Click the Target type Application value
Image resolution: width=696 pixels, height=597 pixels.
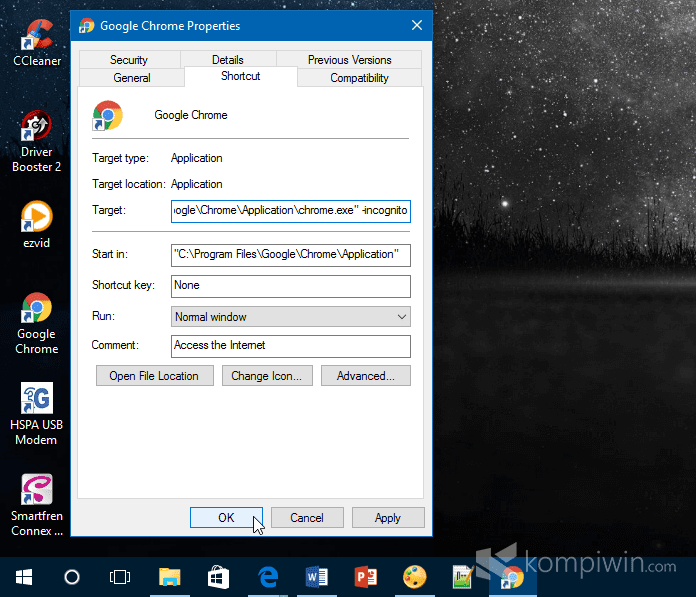[x=197, y=158]
